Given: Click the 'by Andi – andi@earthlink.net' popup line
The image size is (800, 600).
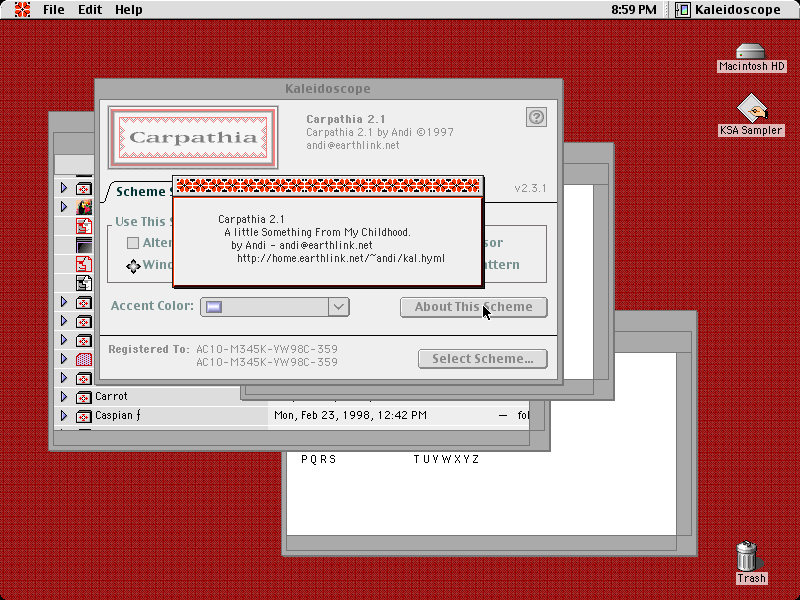Looking at the screenshot, I should click(302, 245).
